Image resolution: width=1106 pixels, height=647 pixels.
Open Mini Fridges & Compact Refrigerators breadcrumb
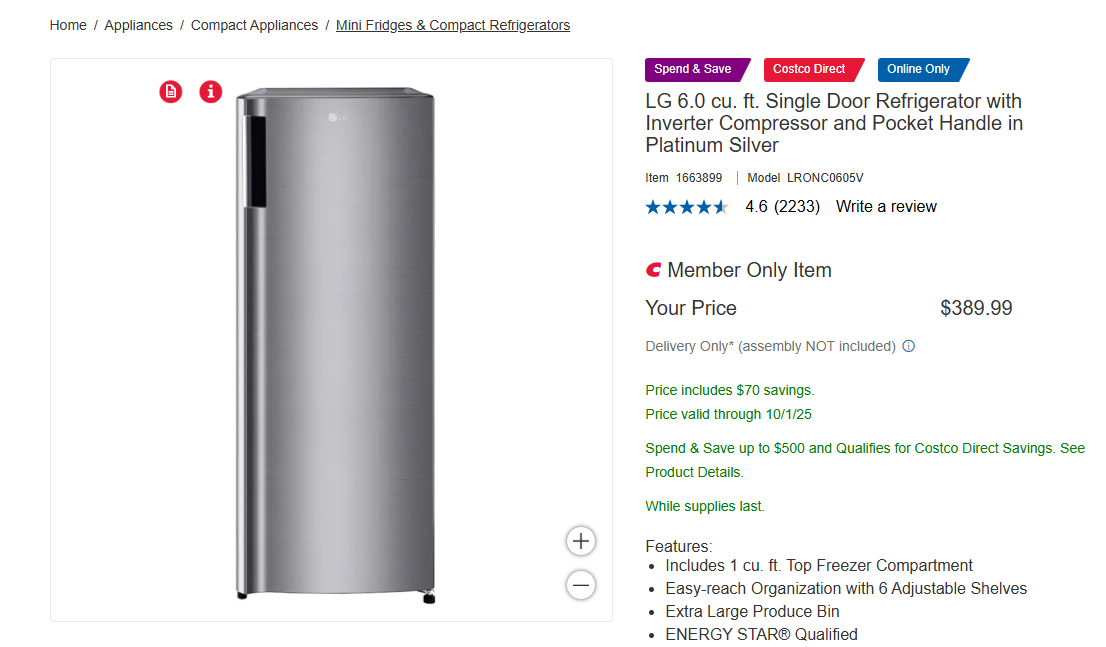(x=453, y=25)
